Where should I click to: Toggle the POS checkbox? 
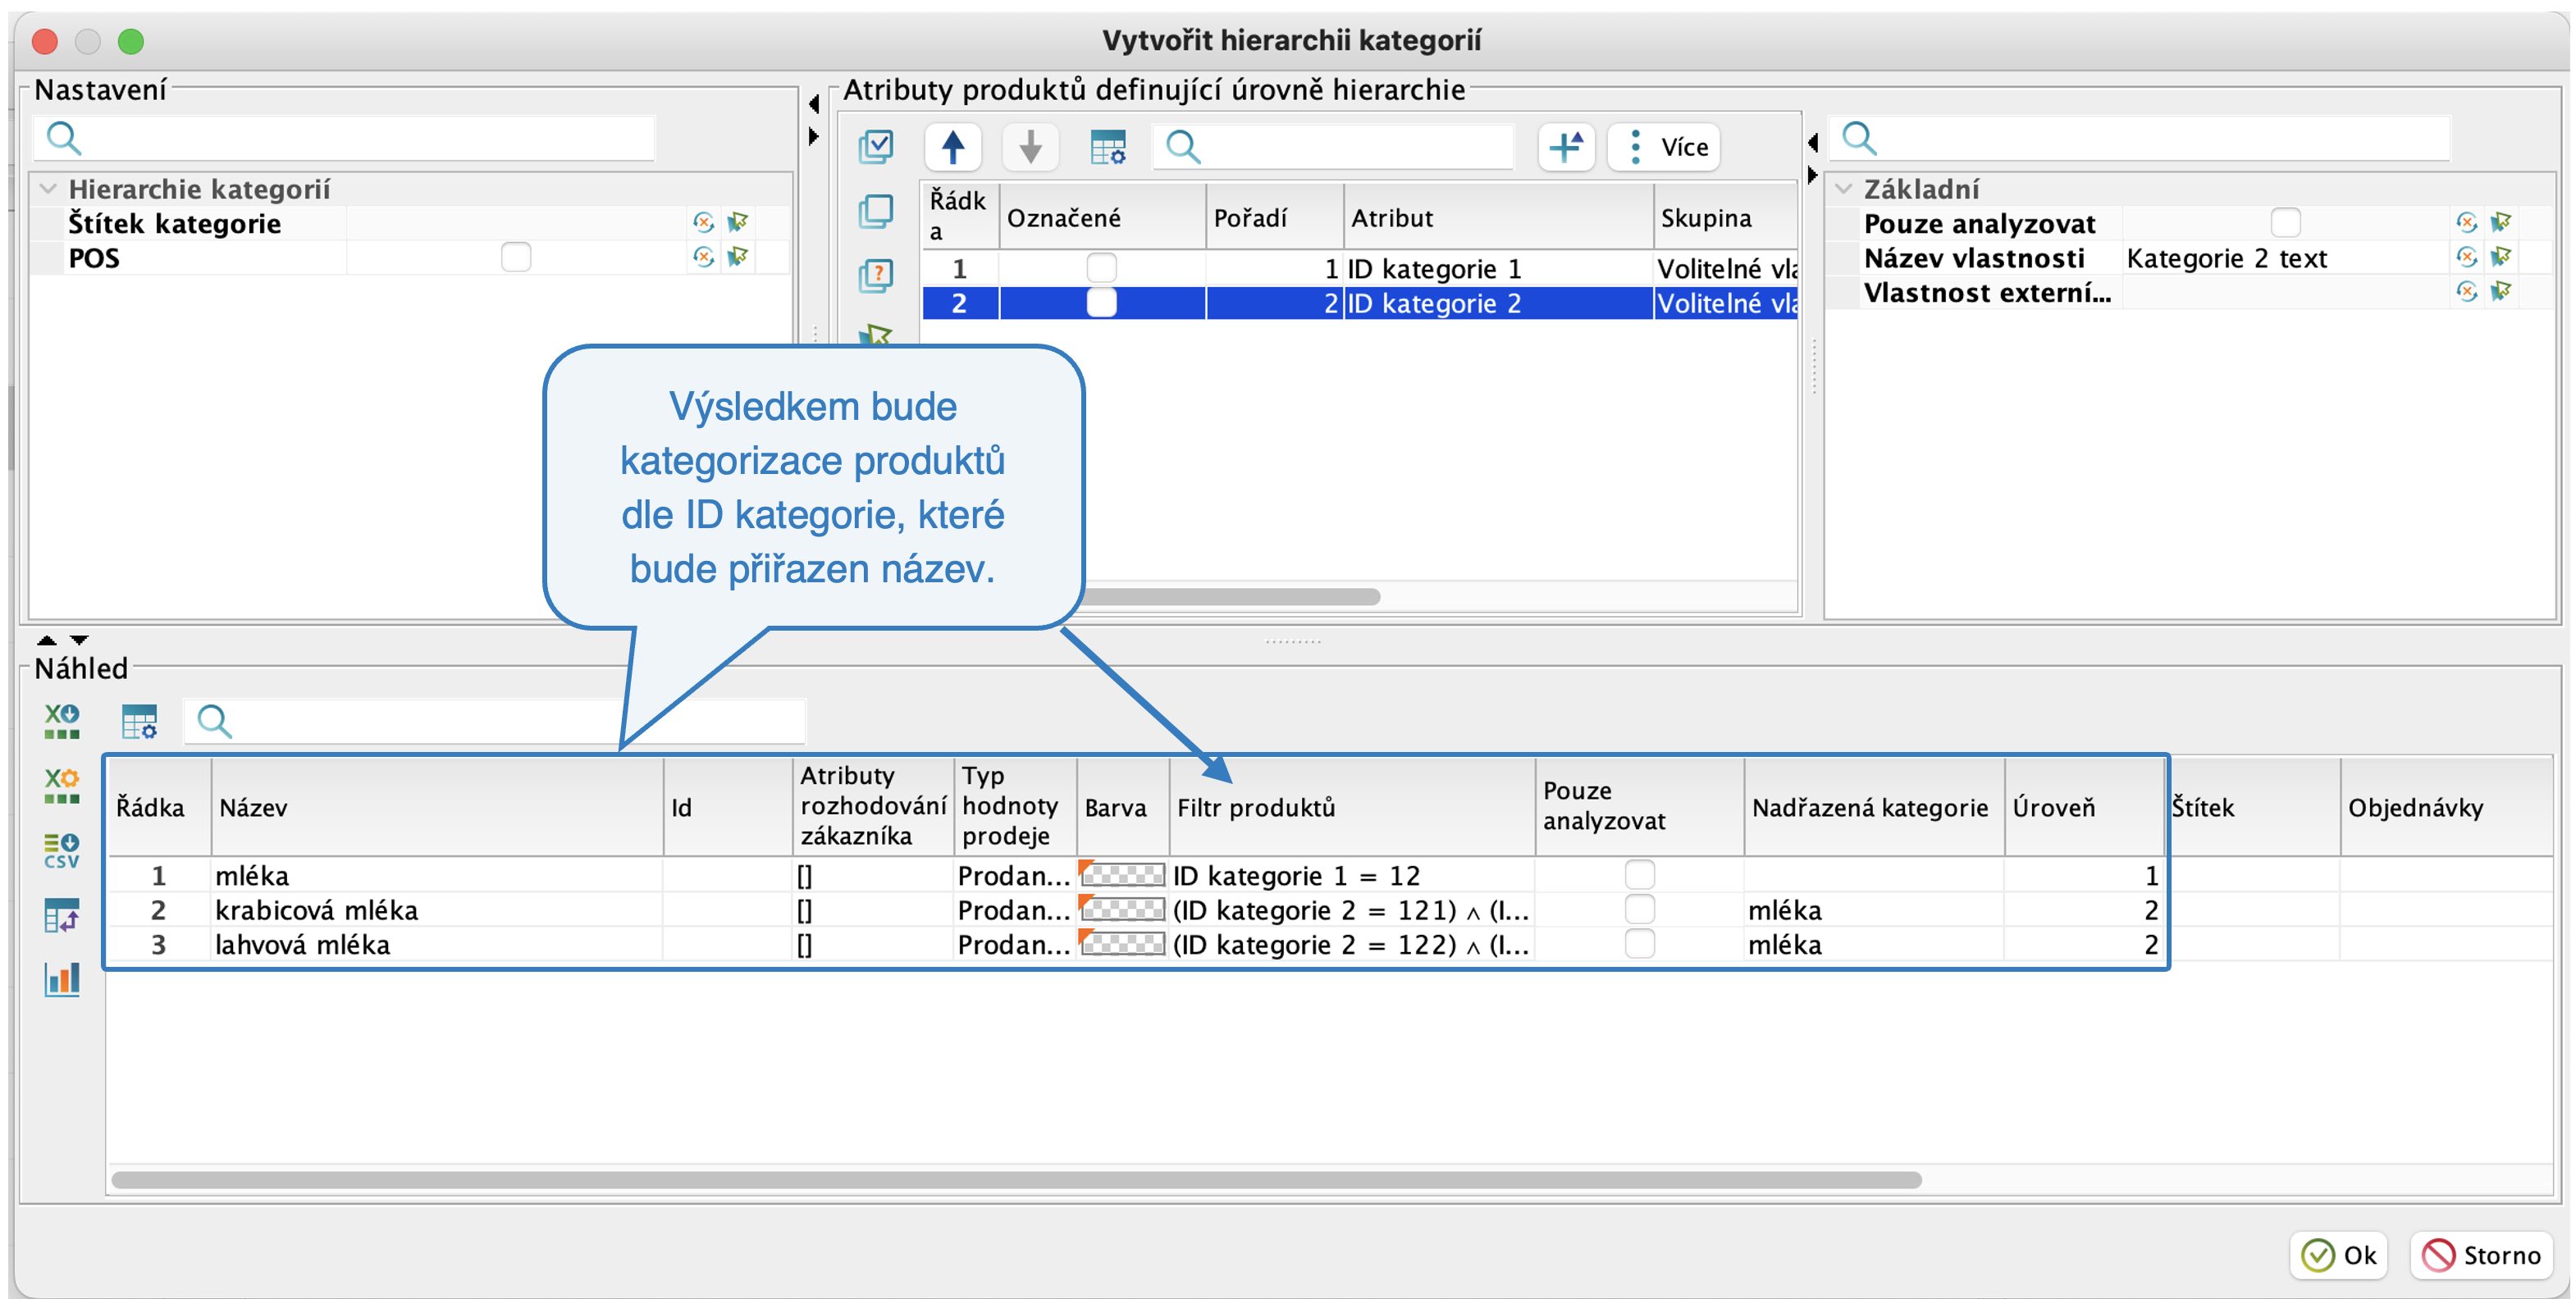click(x=516, y=257)
